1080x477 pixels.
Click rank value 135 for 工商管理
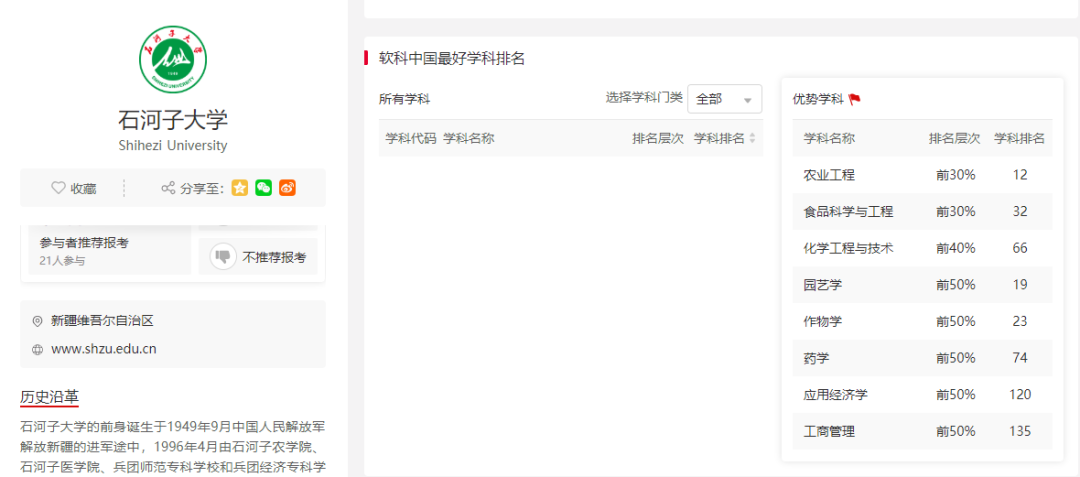coord(1019,432)
